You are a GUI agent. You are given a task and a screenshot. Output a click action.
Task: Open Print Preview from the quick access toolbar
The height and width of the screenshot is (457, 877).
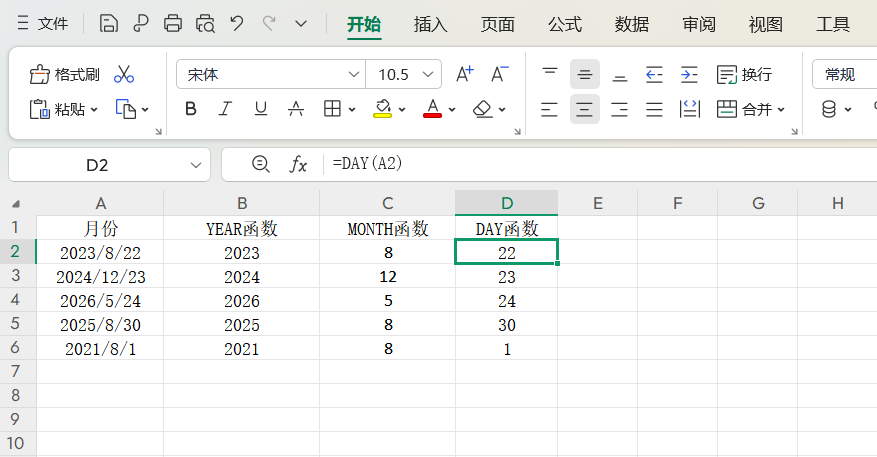click(205, 24)
